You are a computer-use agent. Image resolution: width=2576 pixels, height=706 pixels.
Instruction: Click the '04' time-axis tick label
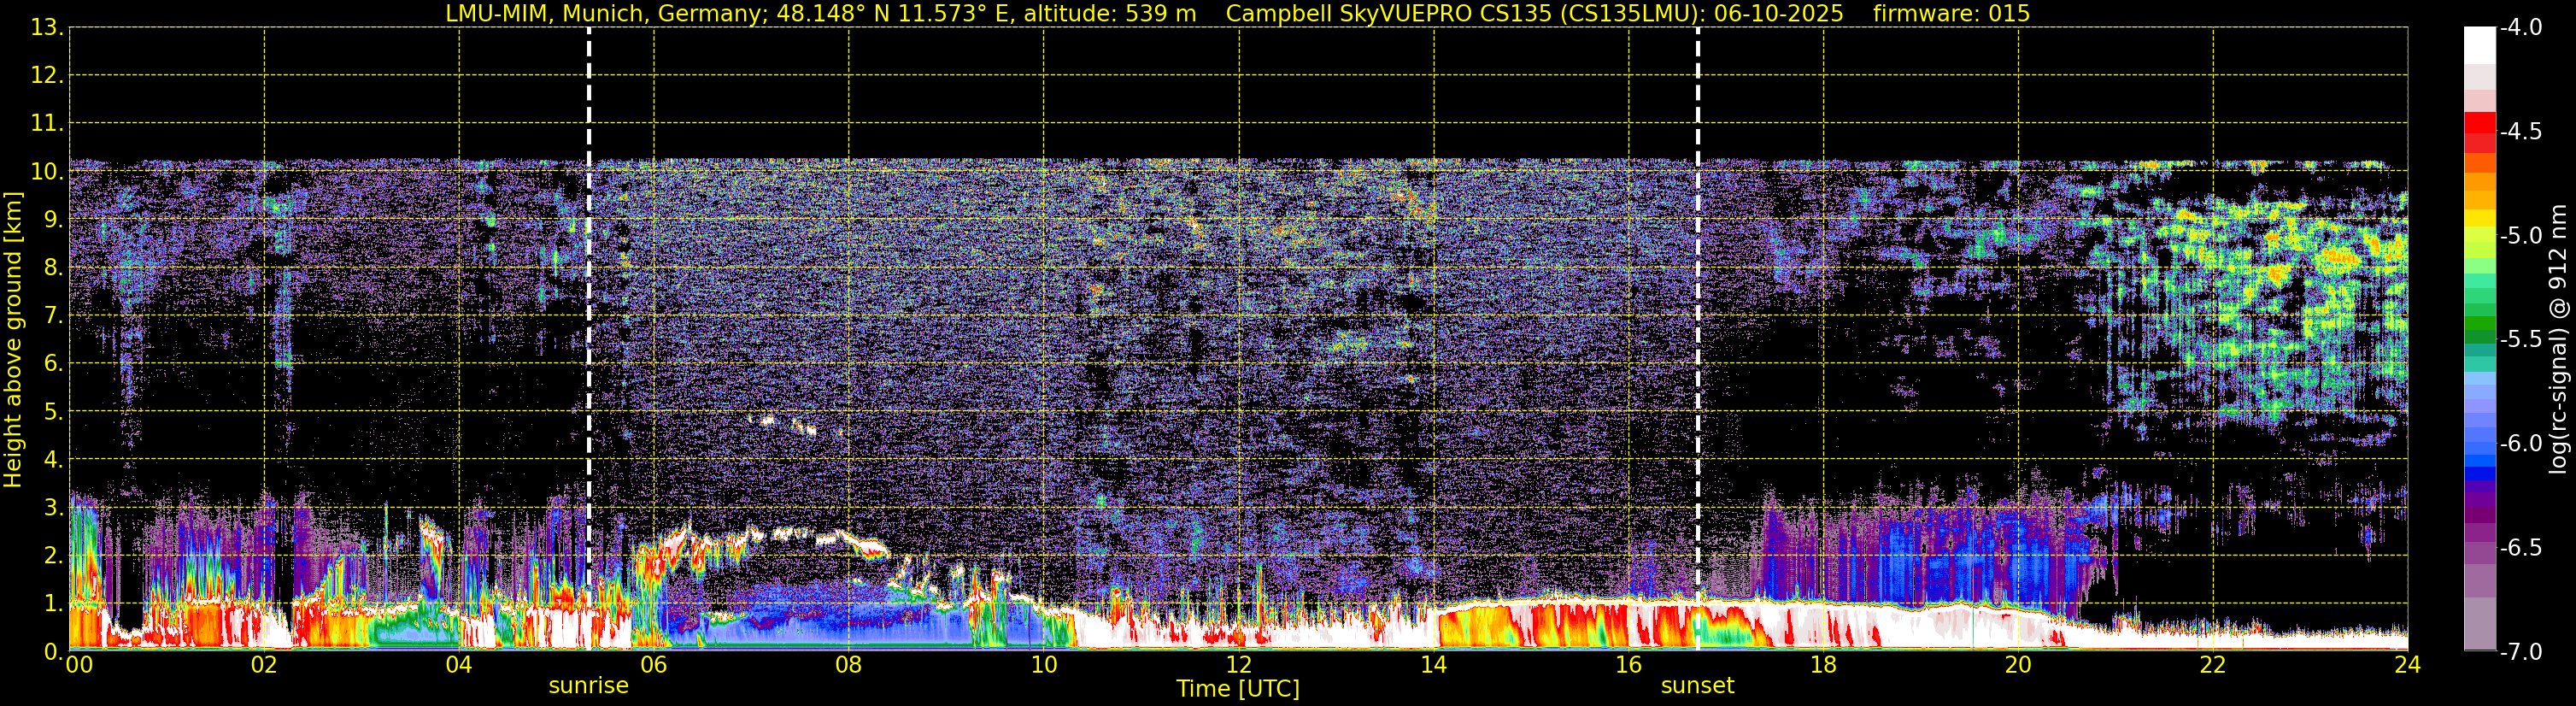(x=459, y=666)
